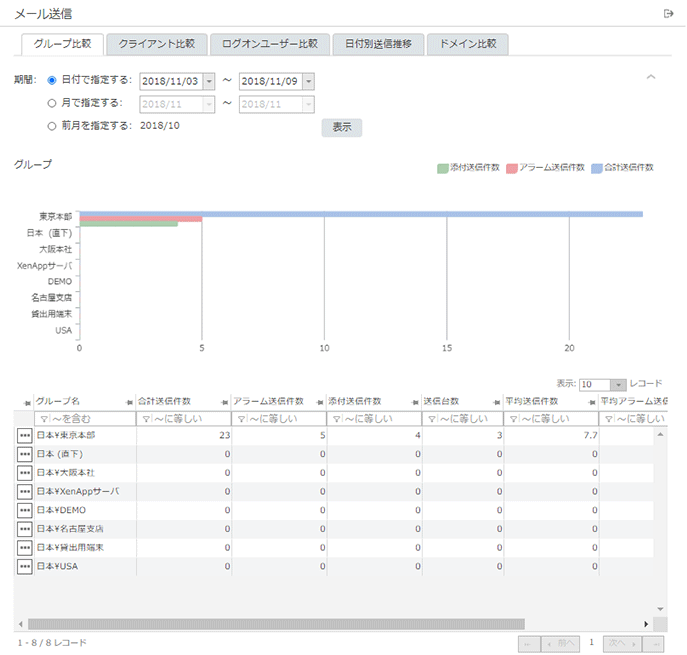Open row menu for 日本¥大阪本社
Viewport: 687px width, 655px height.
click(25, 472)
